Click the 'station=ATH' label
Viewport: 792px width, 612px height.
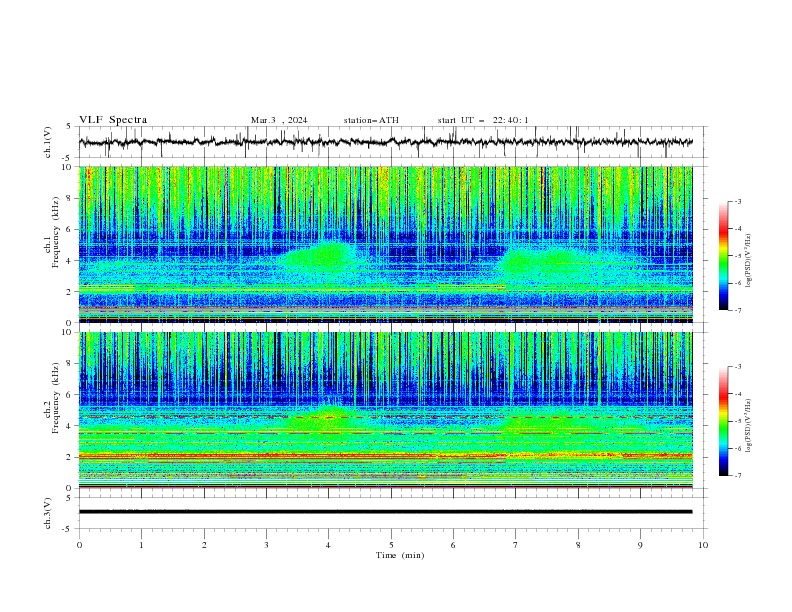click(371, 120)
